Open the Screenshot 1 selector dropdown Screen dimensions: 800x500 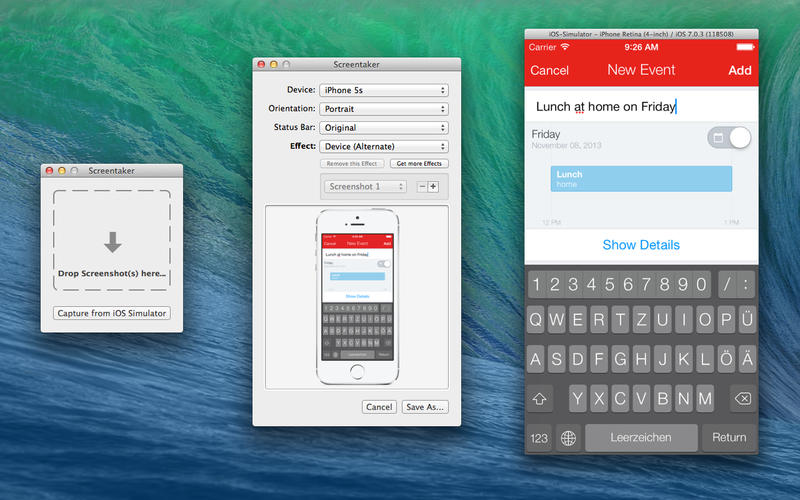(x=365, y=187)
